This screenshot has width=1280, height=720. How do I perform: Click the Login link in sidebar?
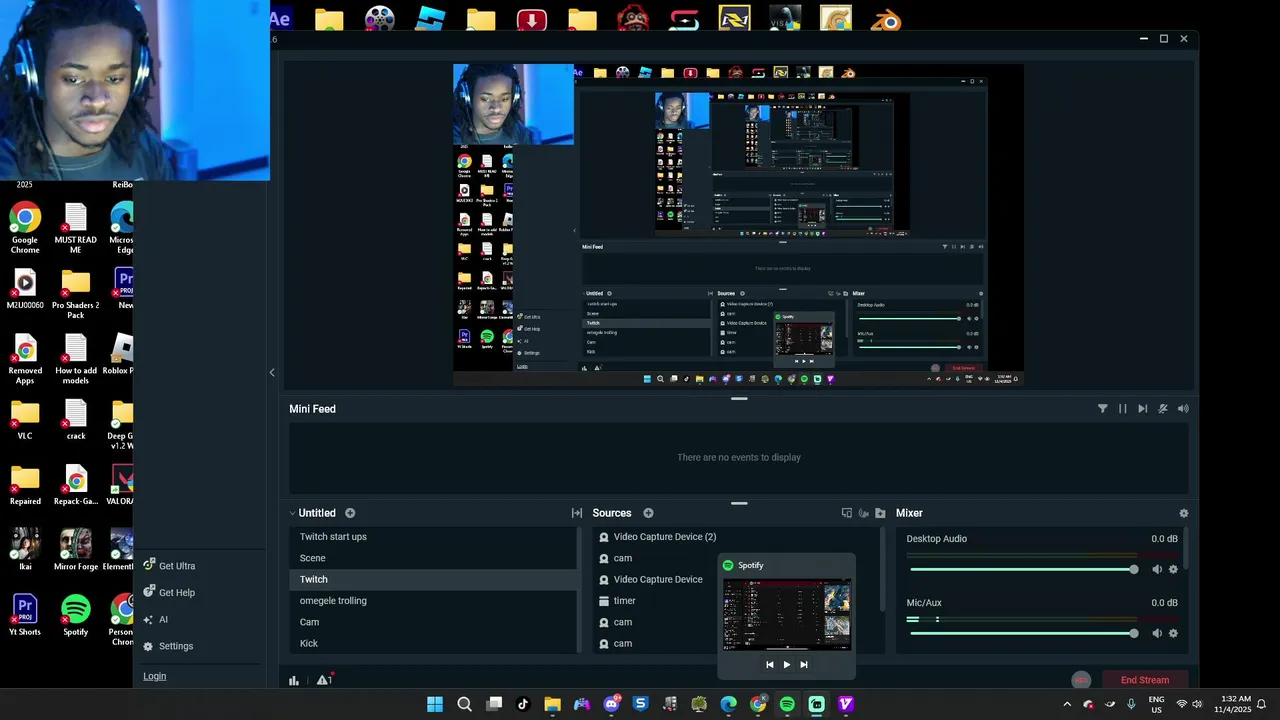click(154, 676)
